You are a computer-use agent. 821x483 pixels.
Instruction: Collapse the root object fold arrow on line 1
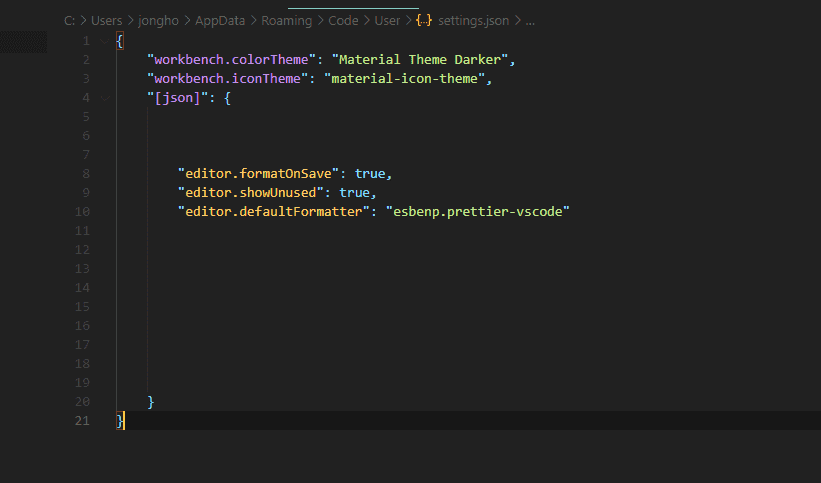(105, 41)
